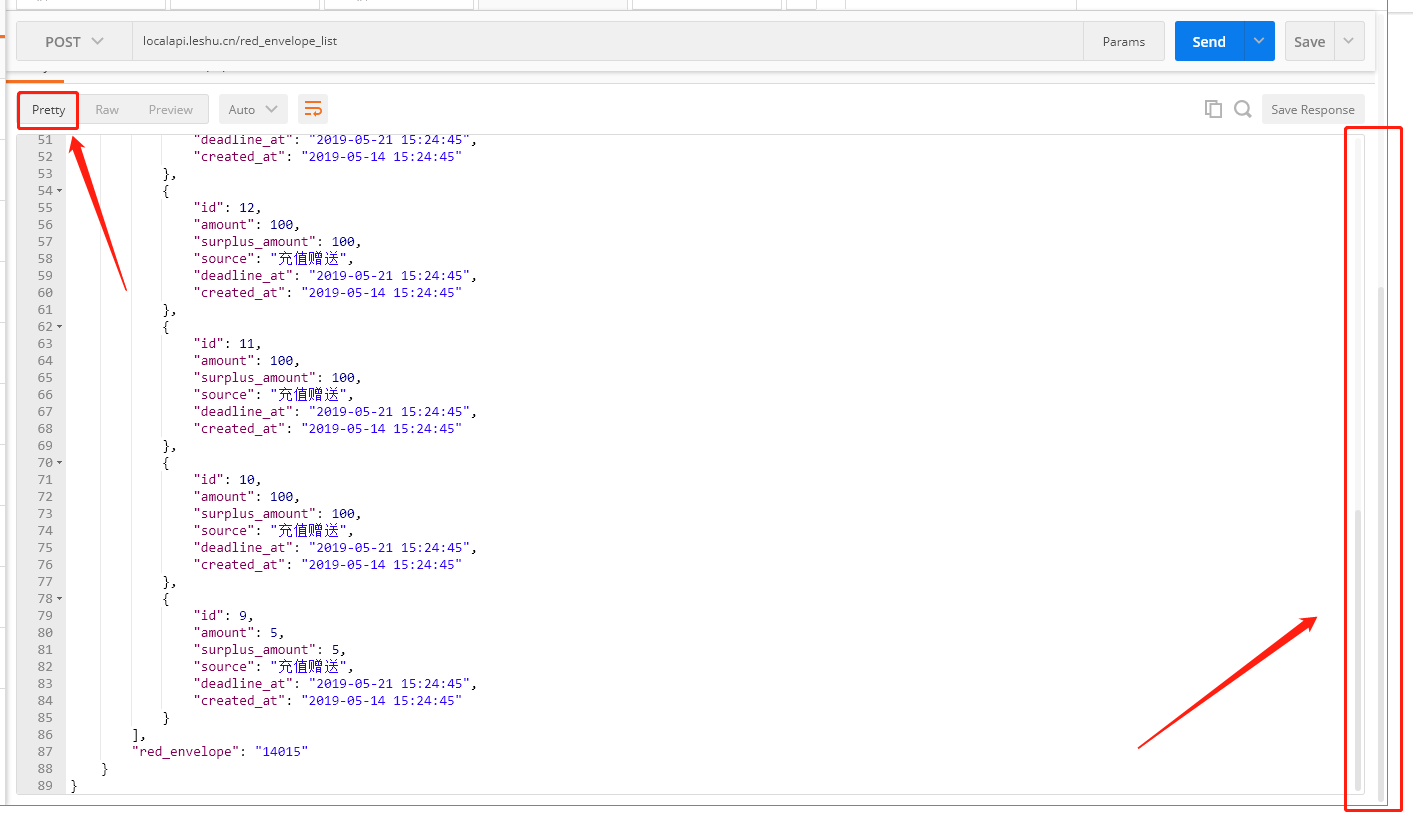Select the copy-to-clipboard icon above the response

click(x=1213, y=109)
